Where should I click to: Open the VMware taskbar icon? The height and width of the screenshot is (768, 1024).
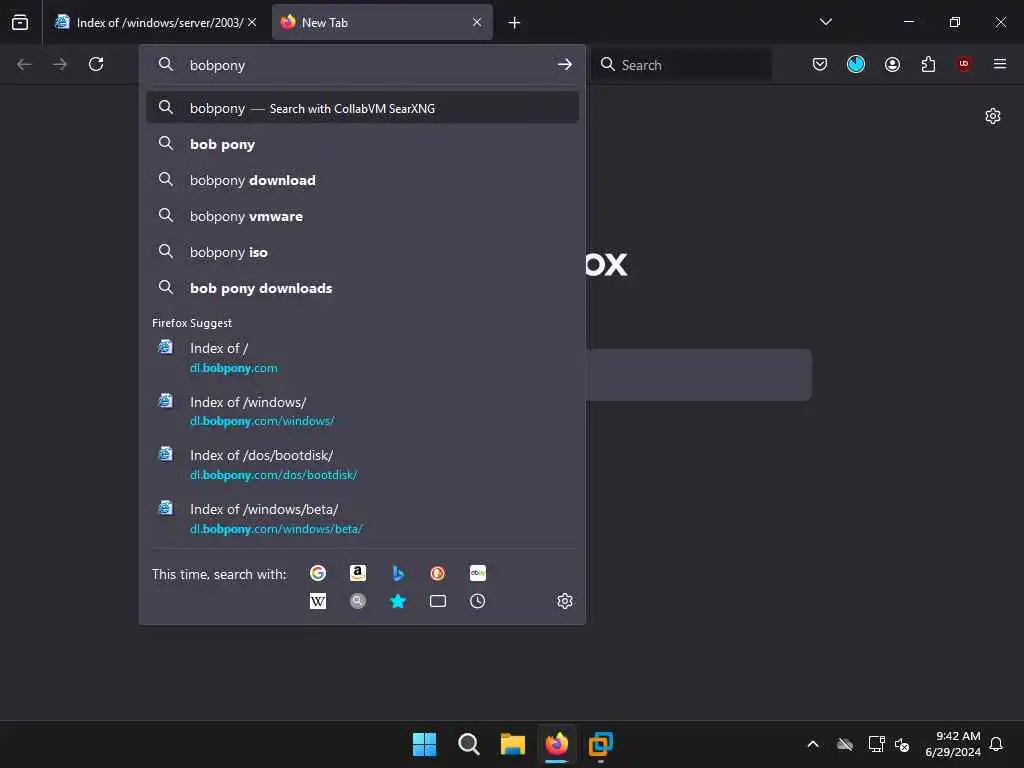click(x=601, y=744)
